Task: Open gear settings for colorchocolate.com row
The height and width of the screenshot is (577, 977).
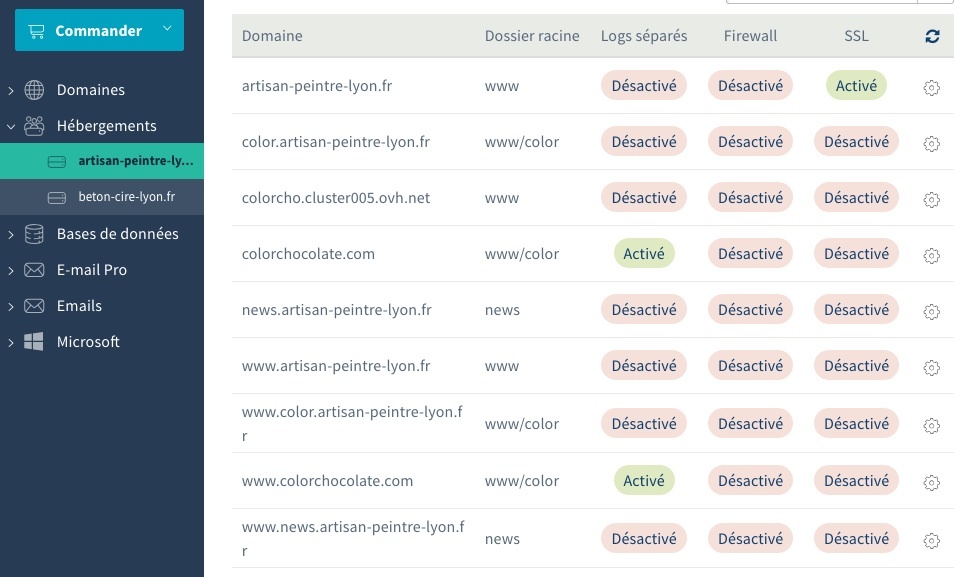Action: pyautogui.click(x=931, y=255)
